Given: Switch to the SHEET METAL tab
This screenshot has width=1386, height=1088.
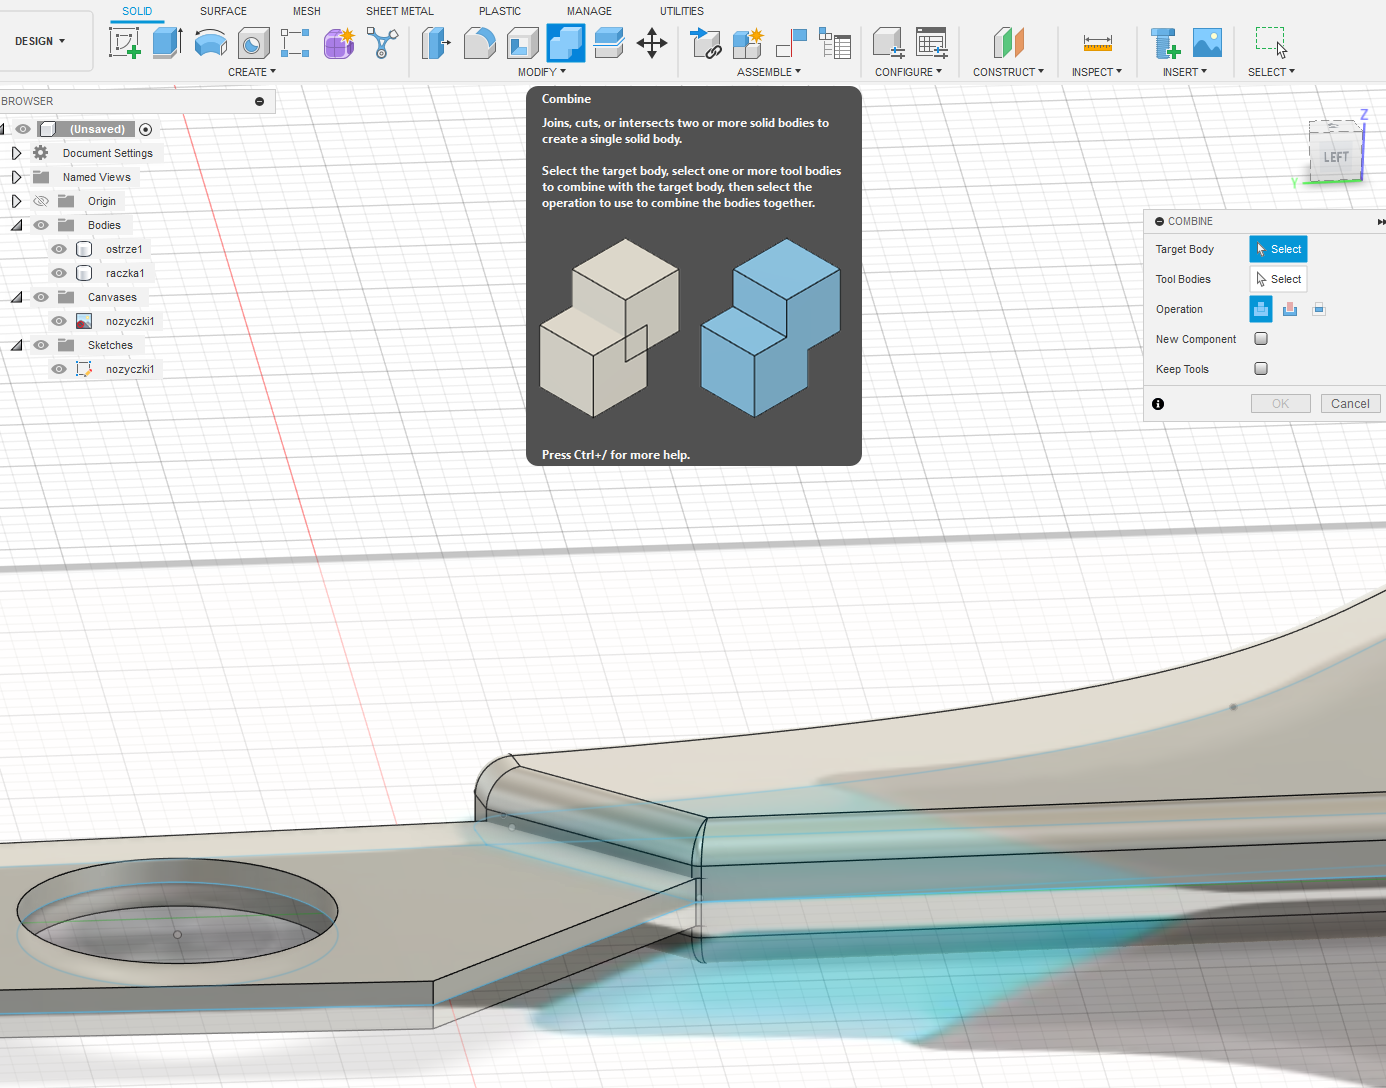Looking at the screenshot, I should (399, 11).
